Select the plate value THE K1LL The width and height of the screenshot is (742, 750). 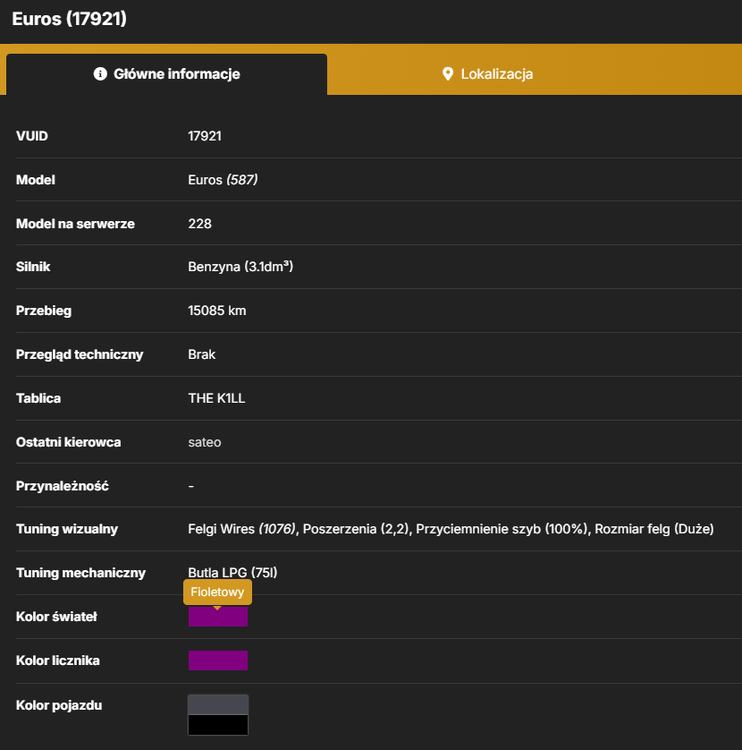216,398
